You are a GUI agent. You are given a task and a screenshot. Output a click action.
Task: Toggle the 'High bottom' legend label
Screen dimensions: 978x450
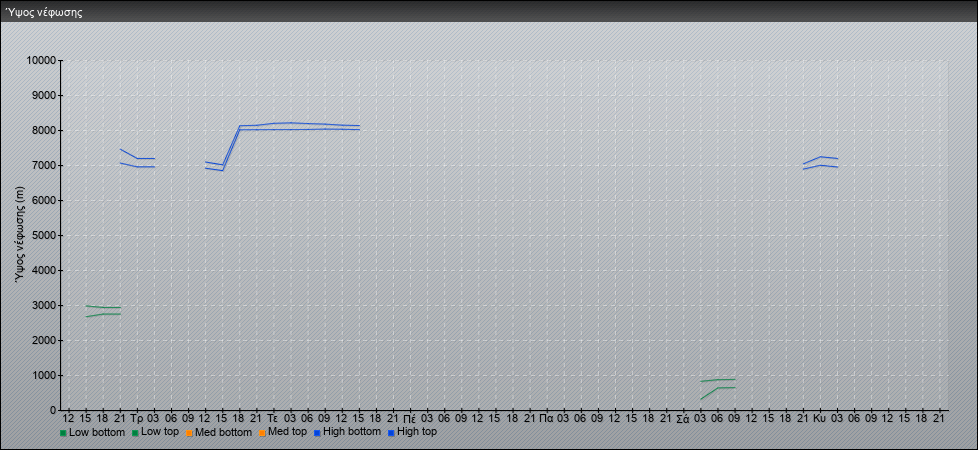(351, 432)
